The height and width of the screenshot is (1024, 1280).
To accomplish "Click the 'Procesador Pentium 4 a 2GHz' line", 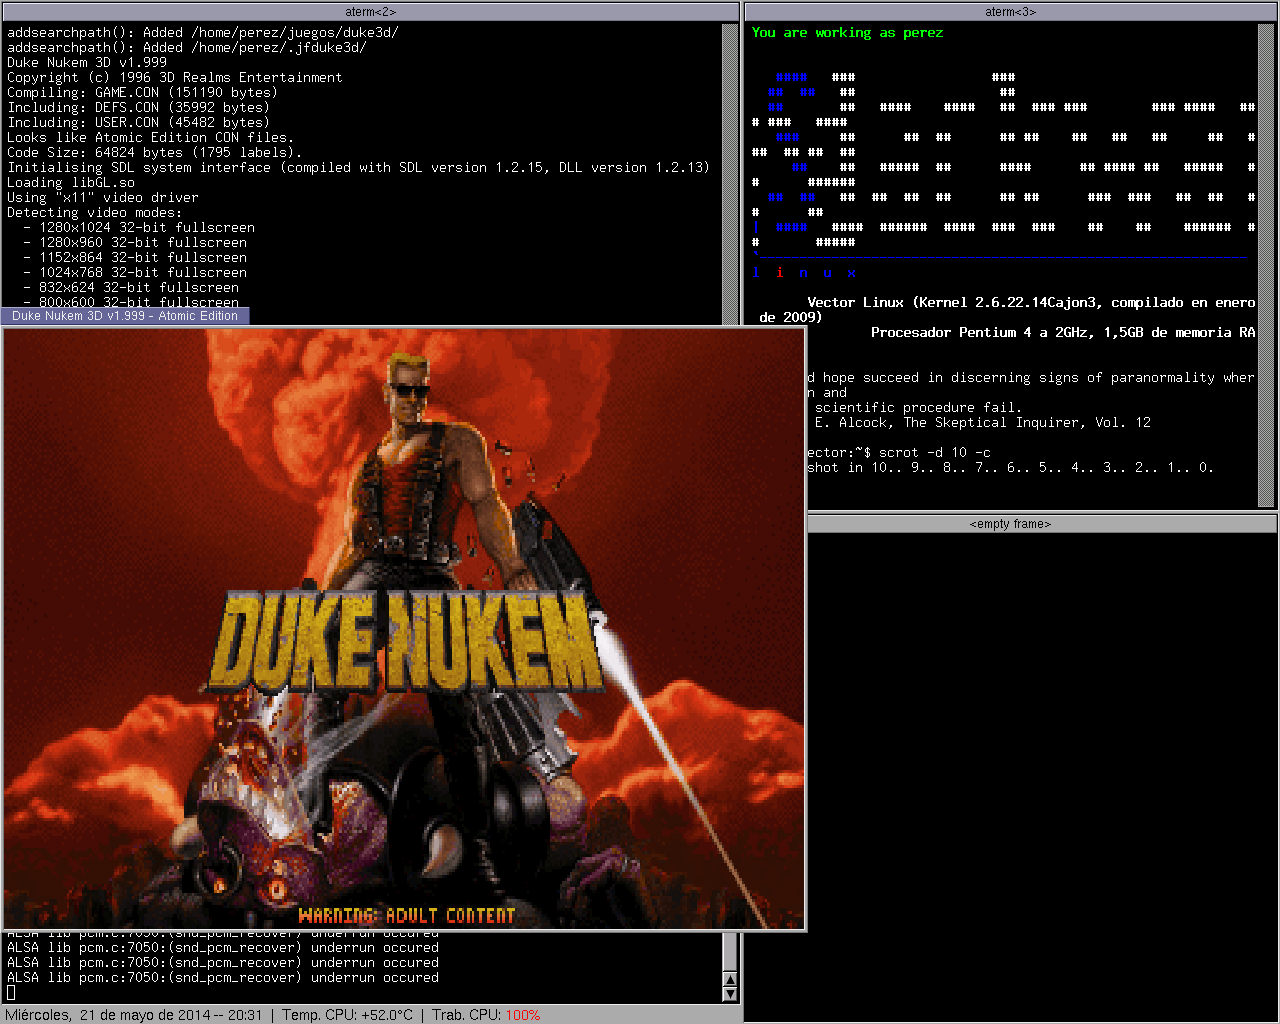I will click(x=1063, y=332).
